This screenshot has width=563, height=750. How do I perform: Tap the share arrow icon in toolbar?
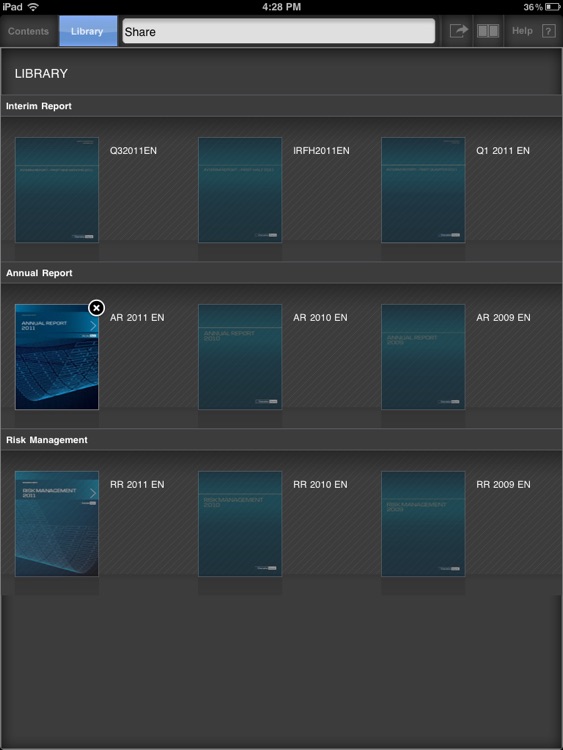pos(458,31)
